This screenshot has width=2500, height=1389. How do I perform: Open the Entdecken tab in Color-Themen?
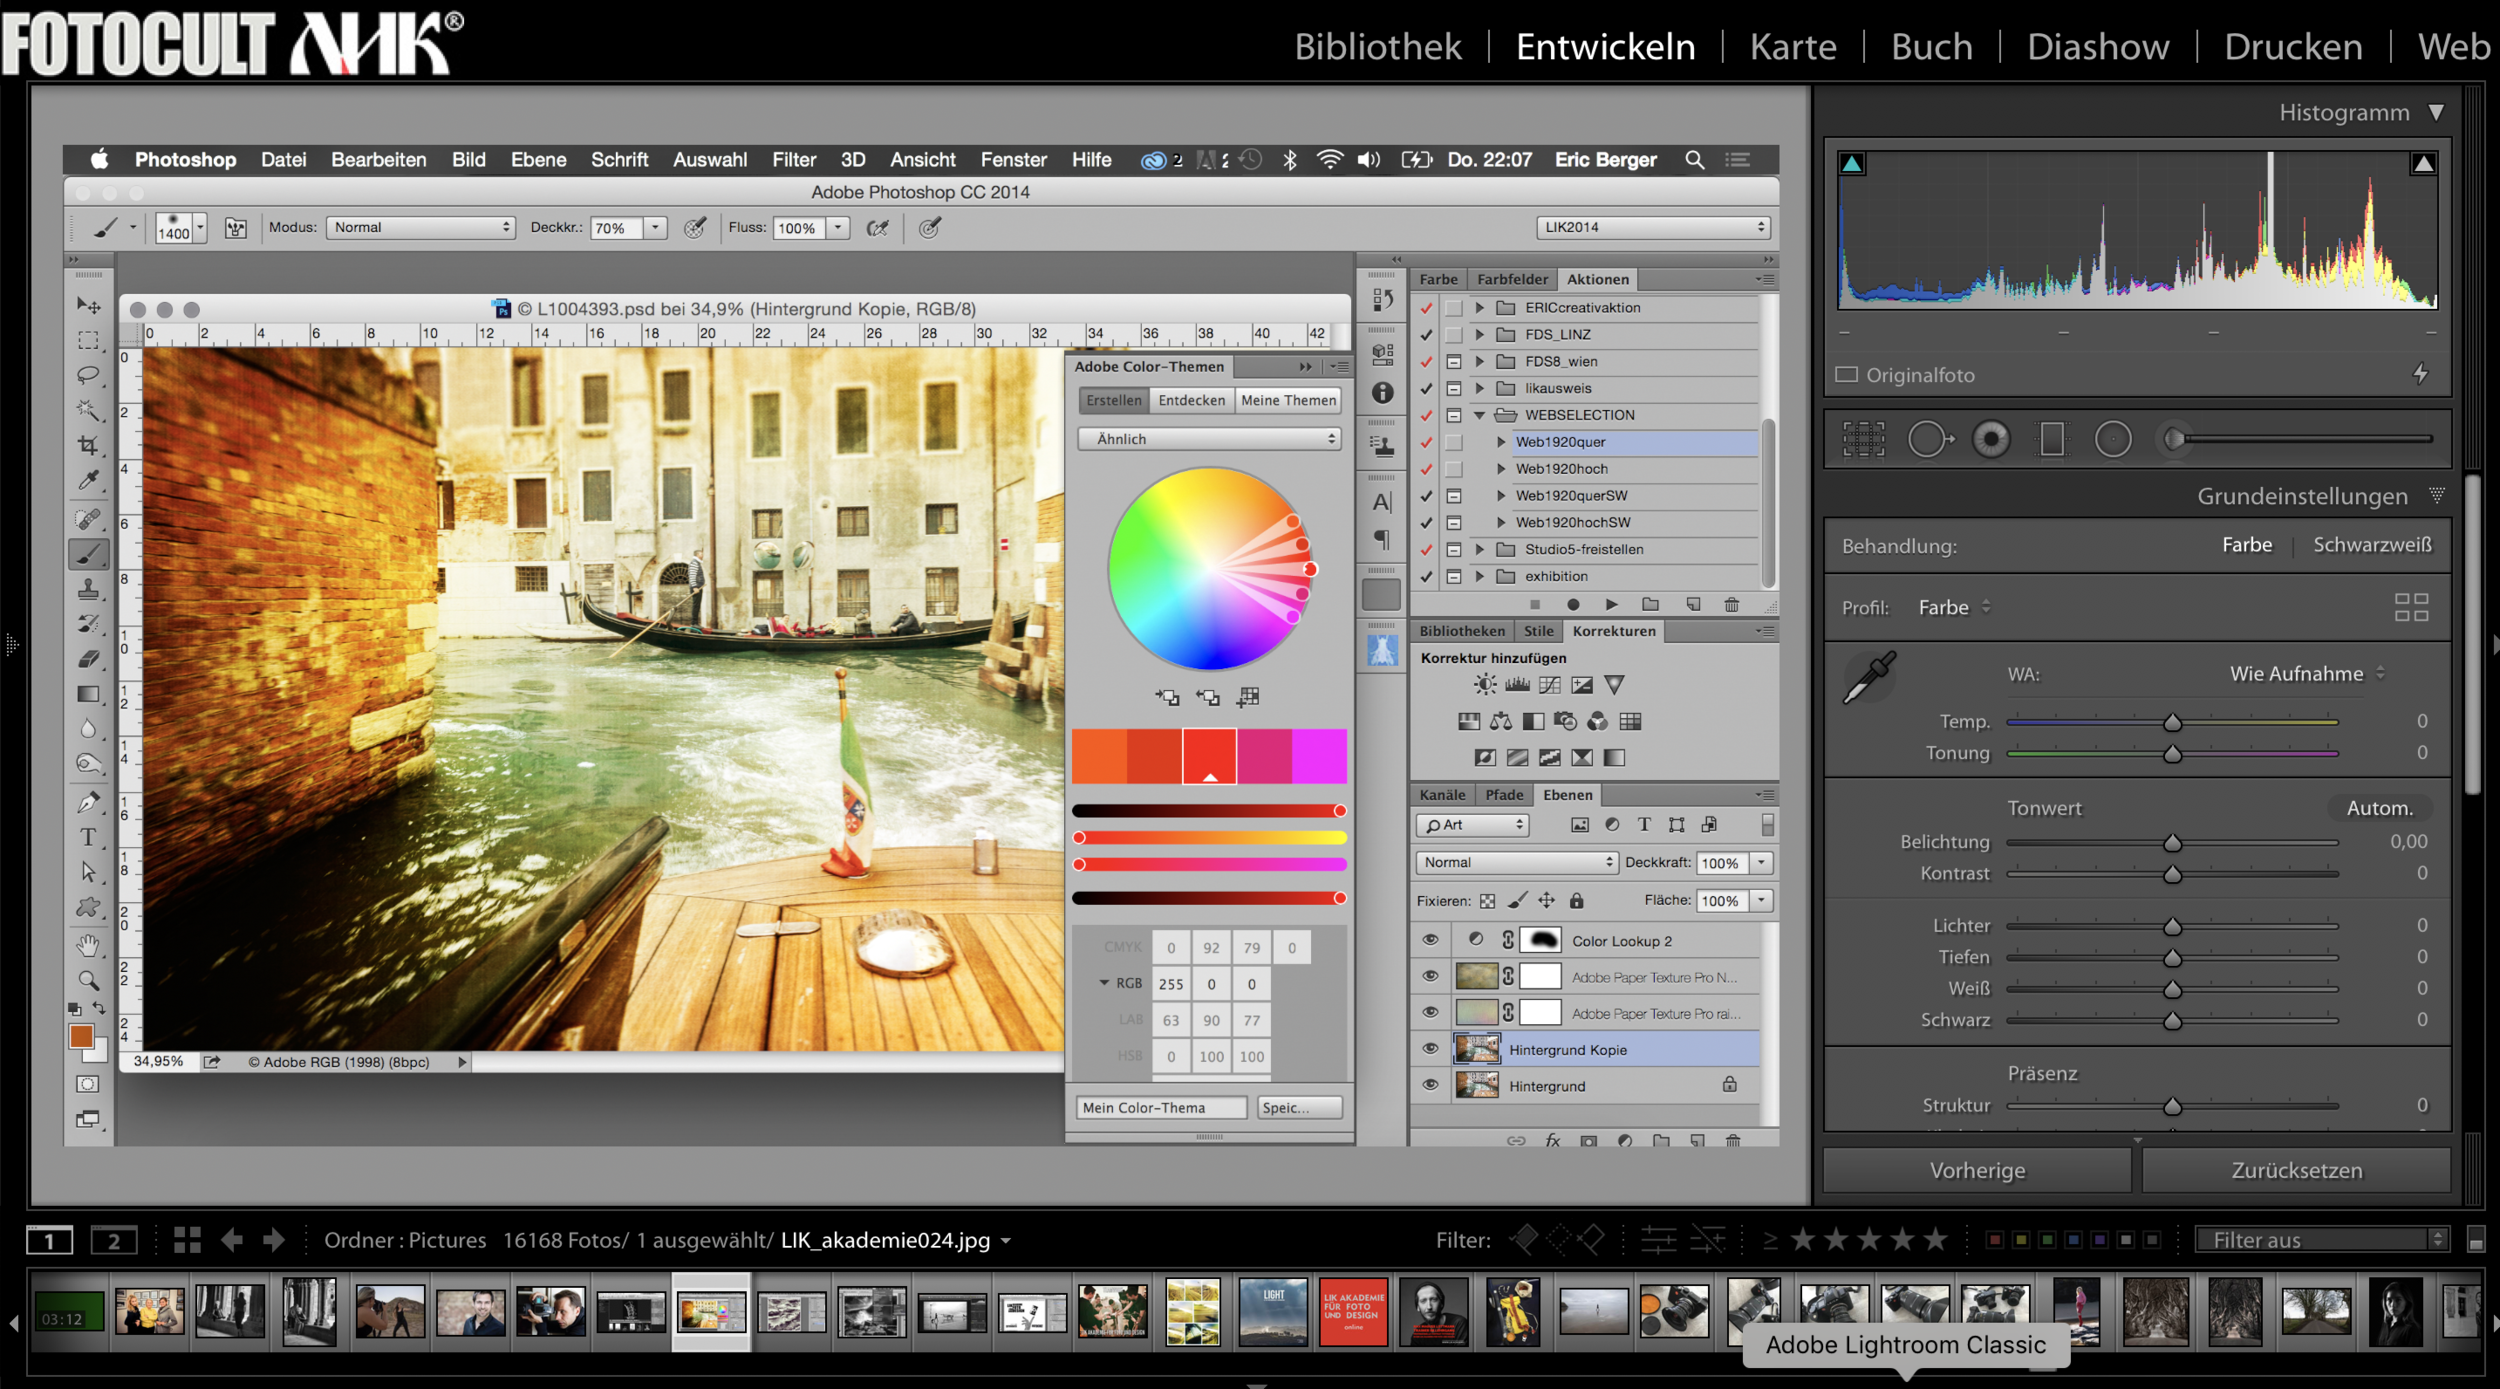1191,400
